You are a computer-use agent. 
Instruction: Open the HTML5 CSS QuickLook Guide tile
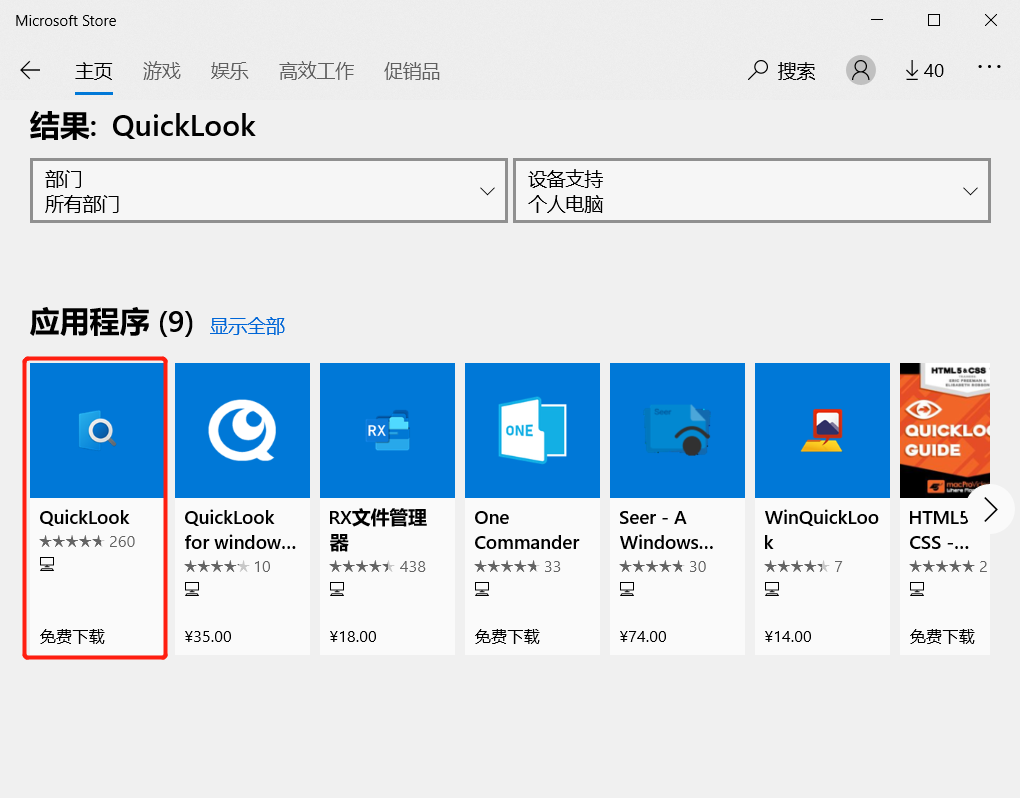click(x=945, y=431)
